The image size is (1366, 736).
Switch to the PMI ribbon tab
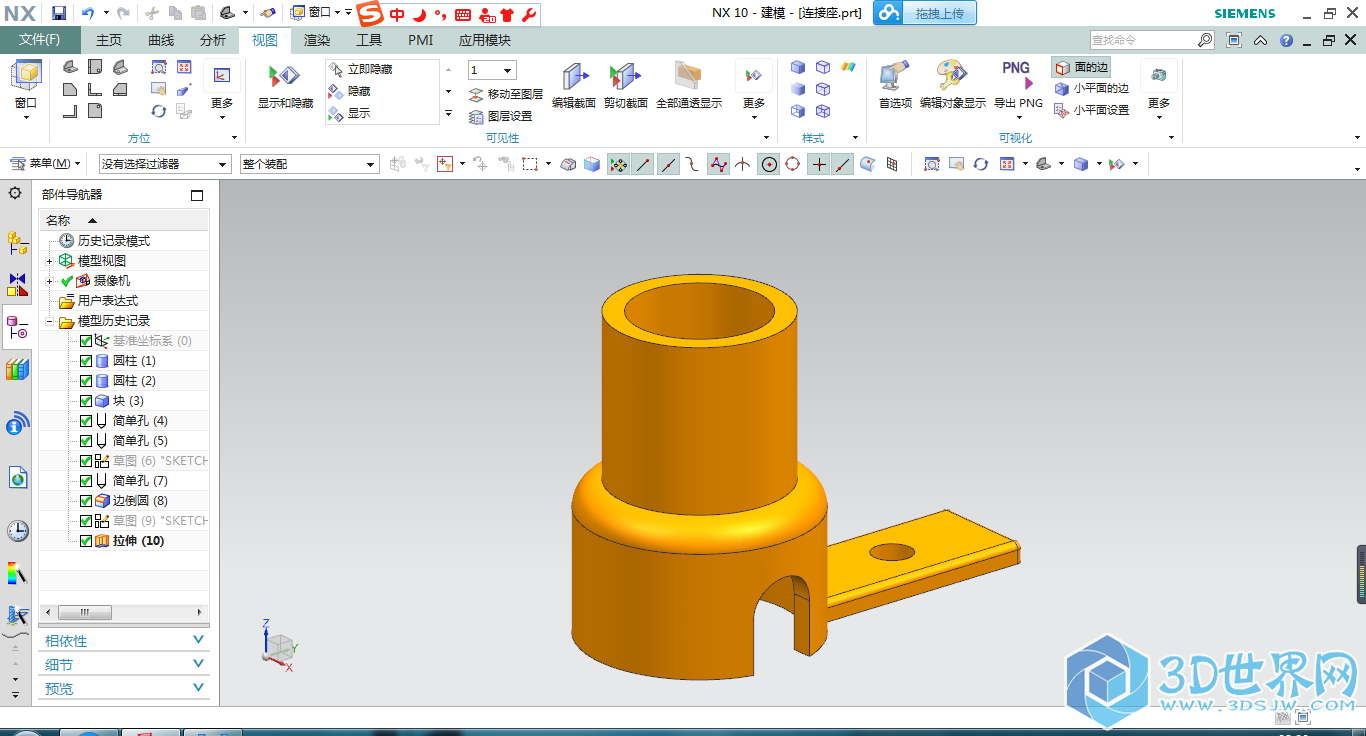(421, 40)
